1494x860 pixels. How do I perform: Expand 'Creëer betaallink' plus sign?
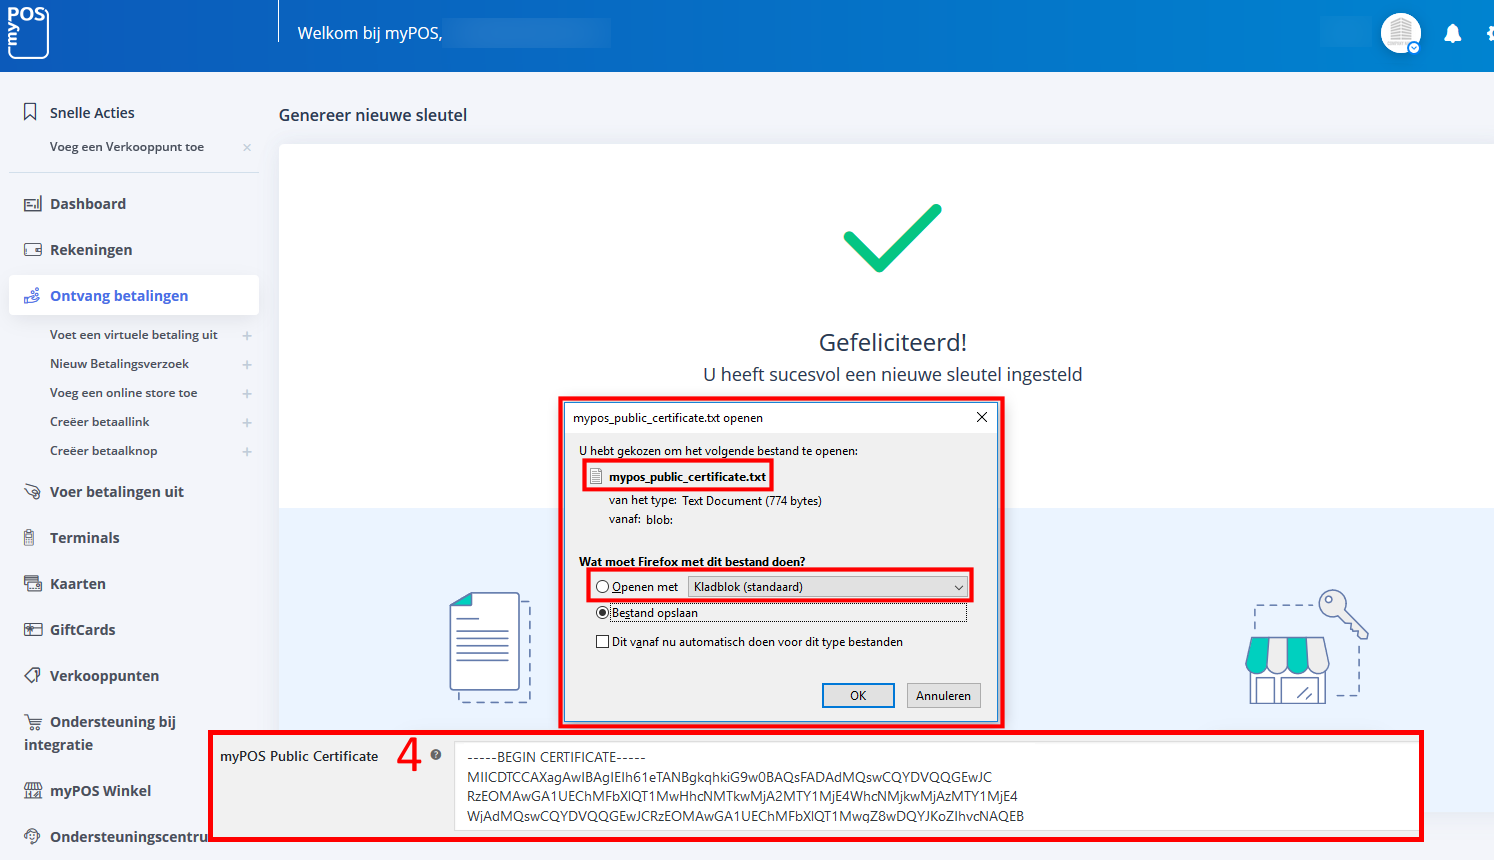(247, 423)
